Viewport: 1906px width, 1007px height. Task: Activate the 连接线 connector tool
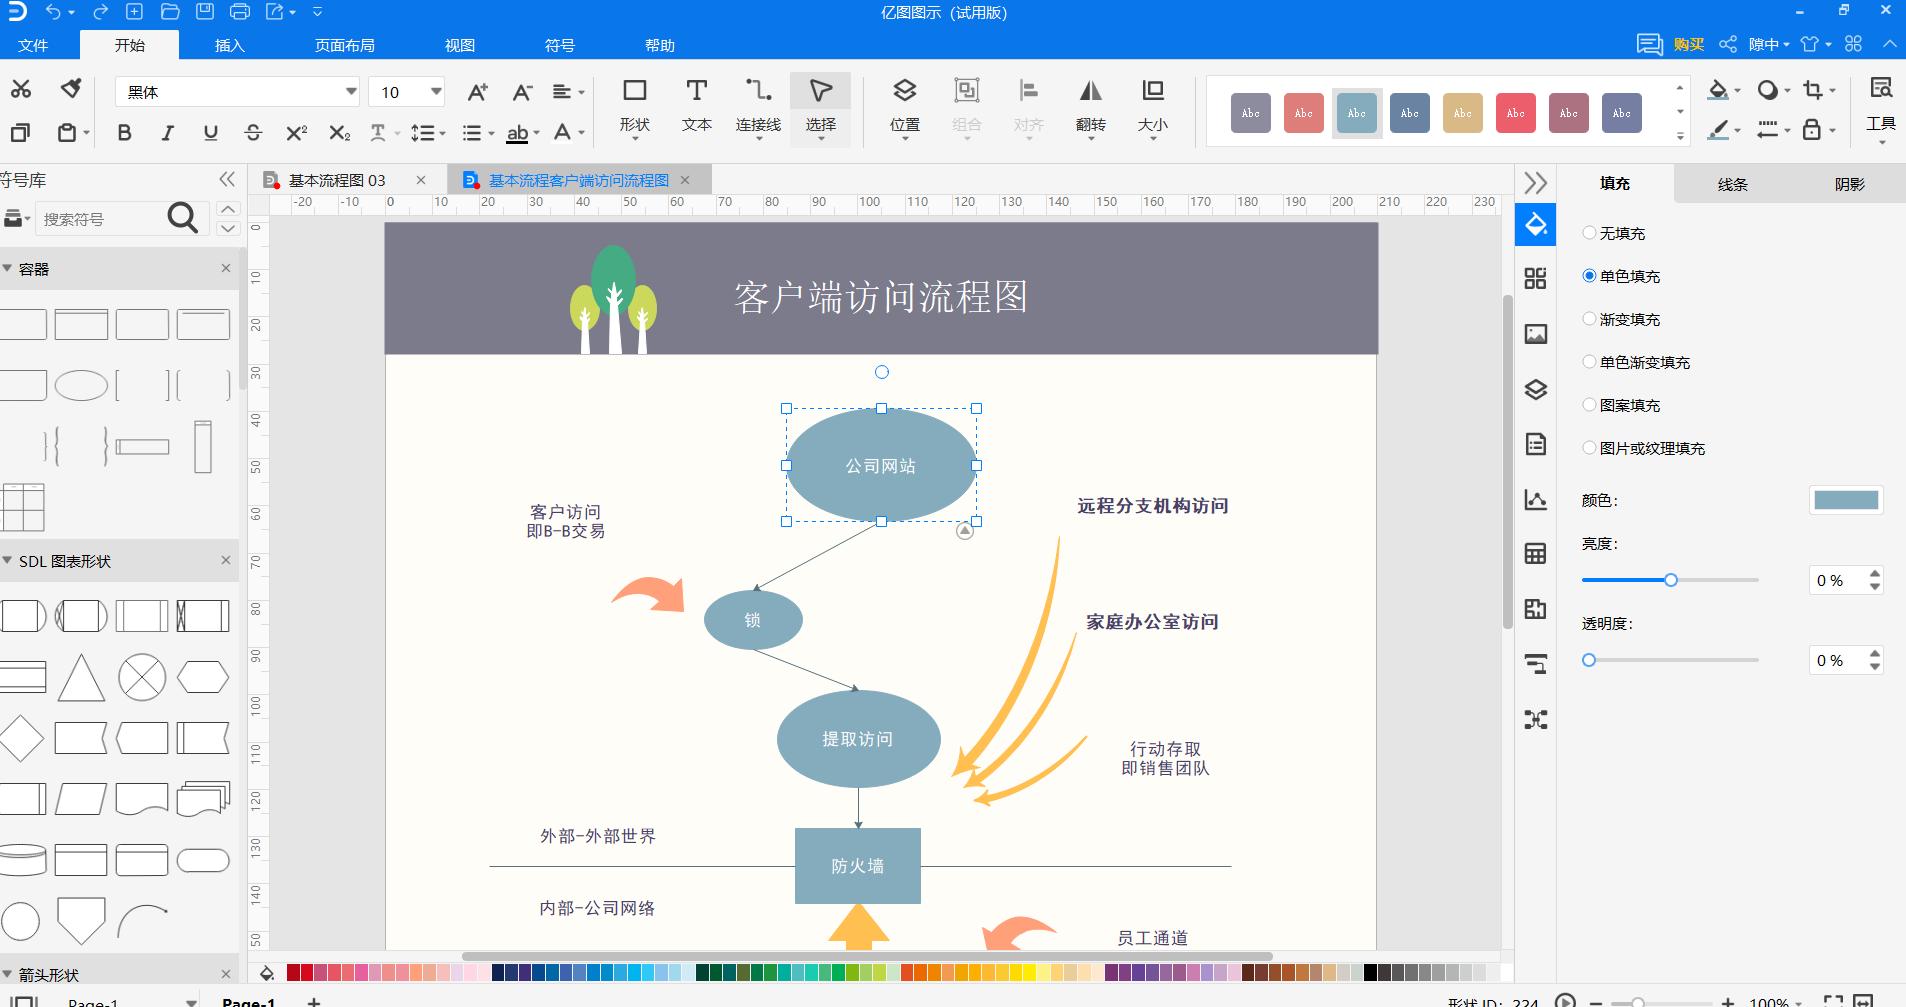coord(757,105)
